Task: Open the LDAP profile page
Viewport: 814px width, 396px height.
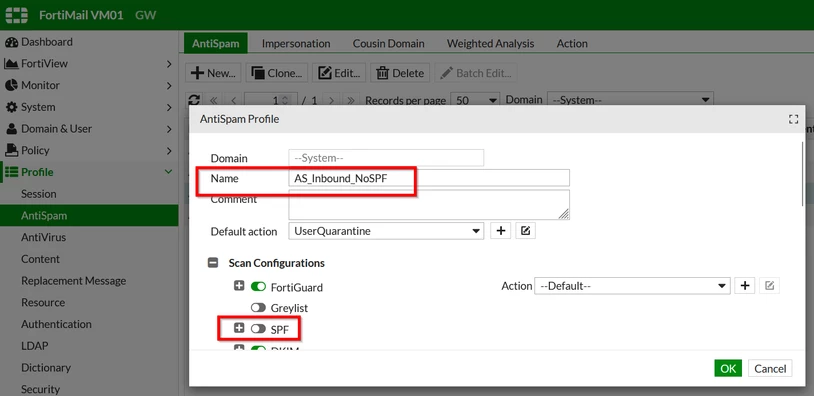Action: coord(34,346)
